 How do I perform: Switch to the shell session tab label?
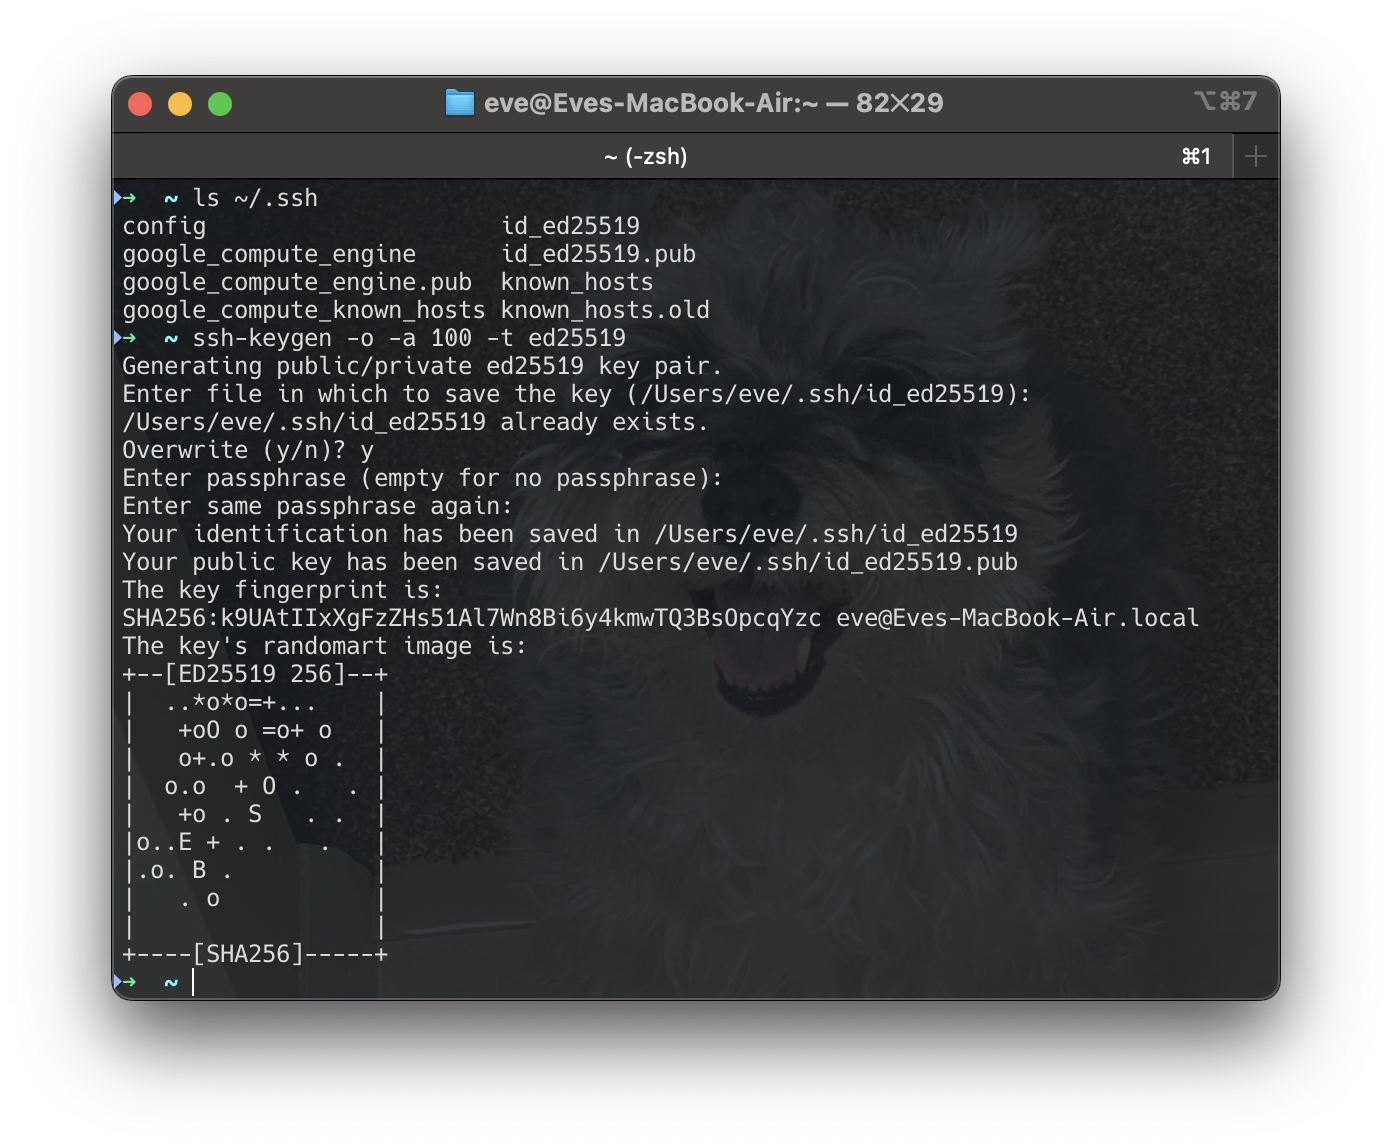646,156
